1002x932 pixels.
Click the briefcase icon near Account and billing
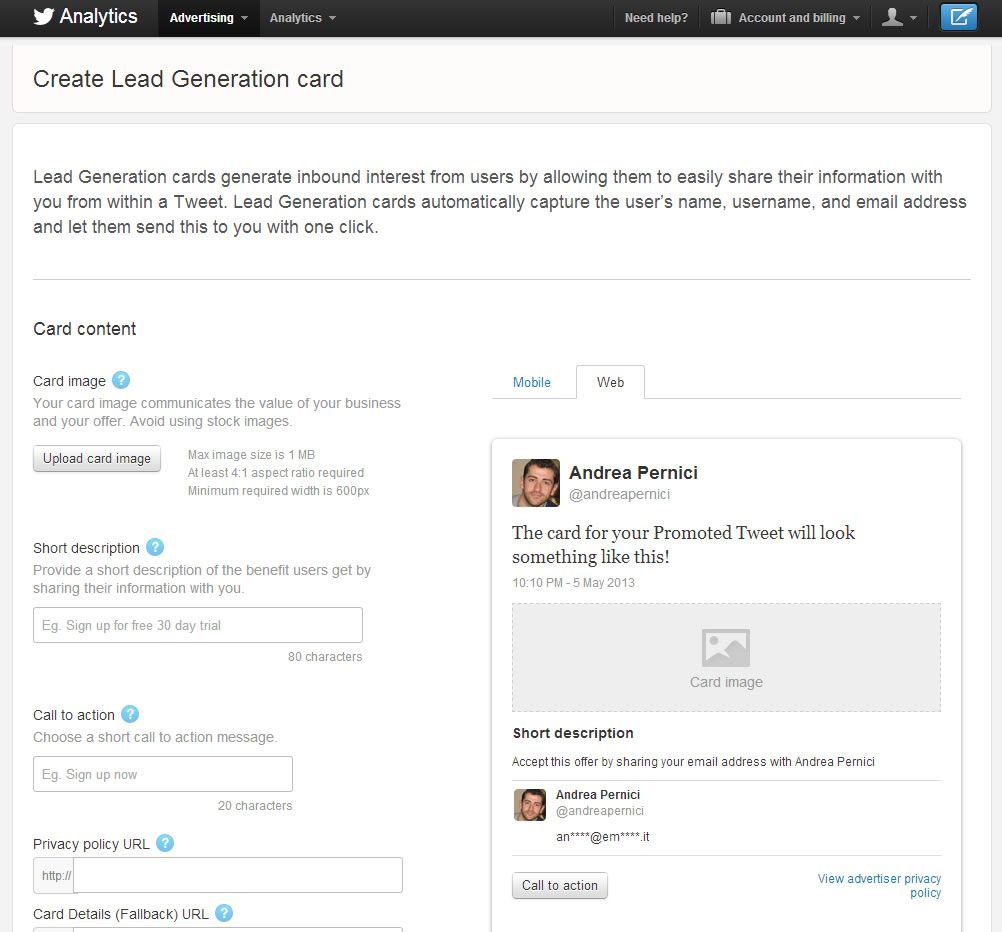pyautogui.click(x=719, y=16)
